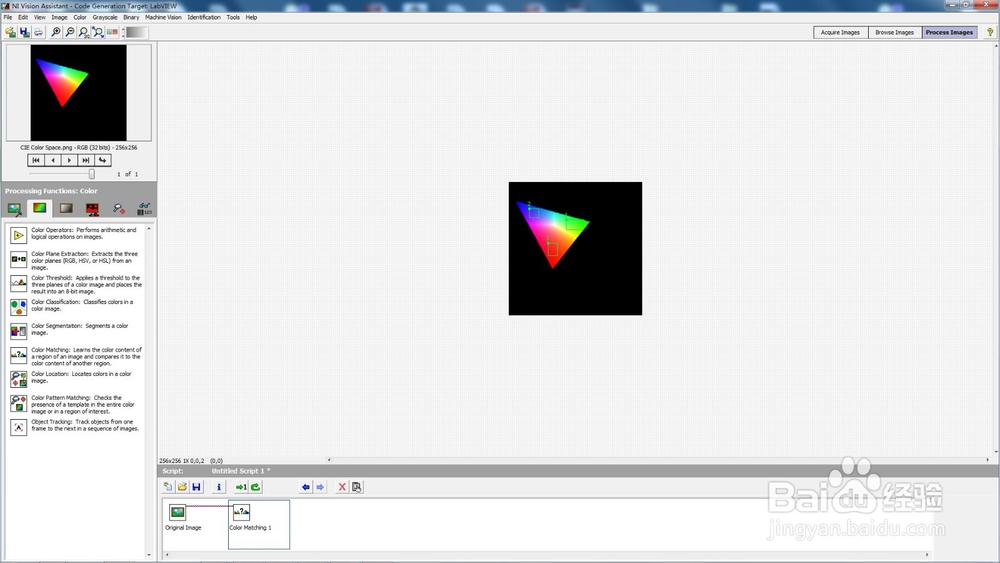Screen dimensions: 1000x563
Task: Select the Color Operators function icon
Action: click(18, 235)
